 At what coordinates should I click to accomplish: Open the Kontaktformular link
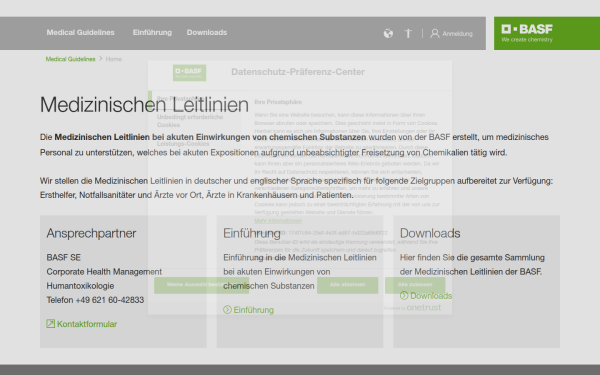[x=82, y=324]
